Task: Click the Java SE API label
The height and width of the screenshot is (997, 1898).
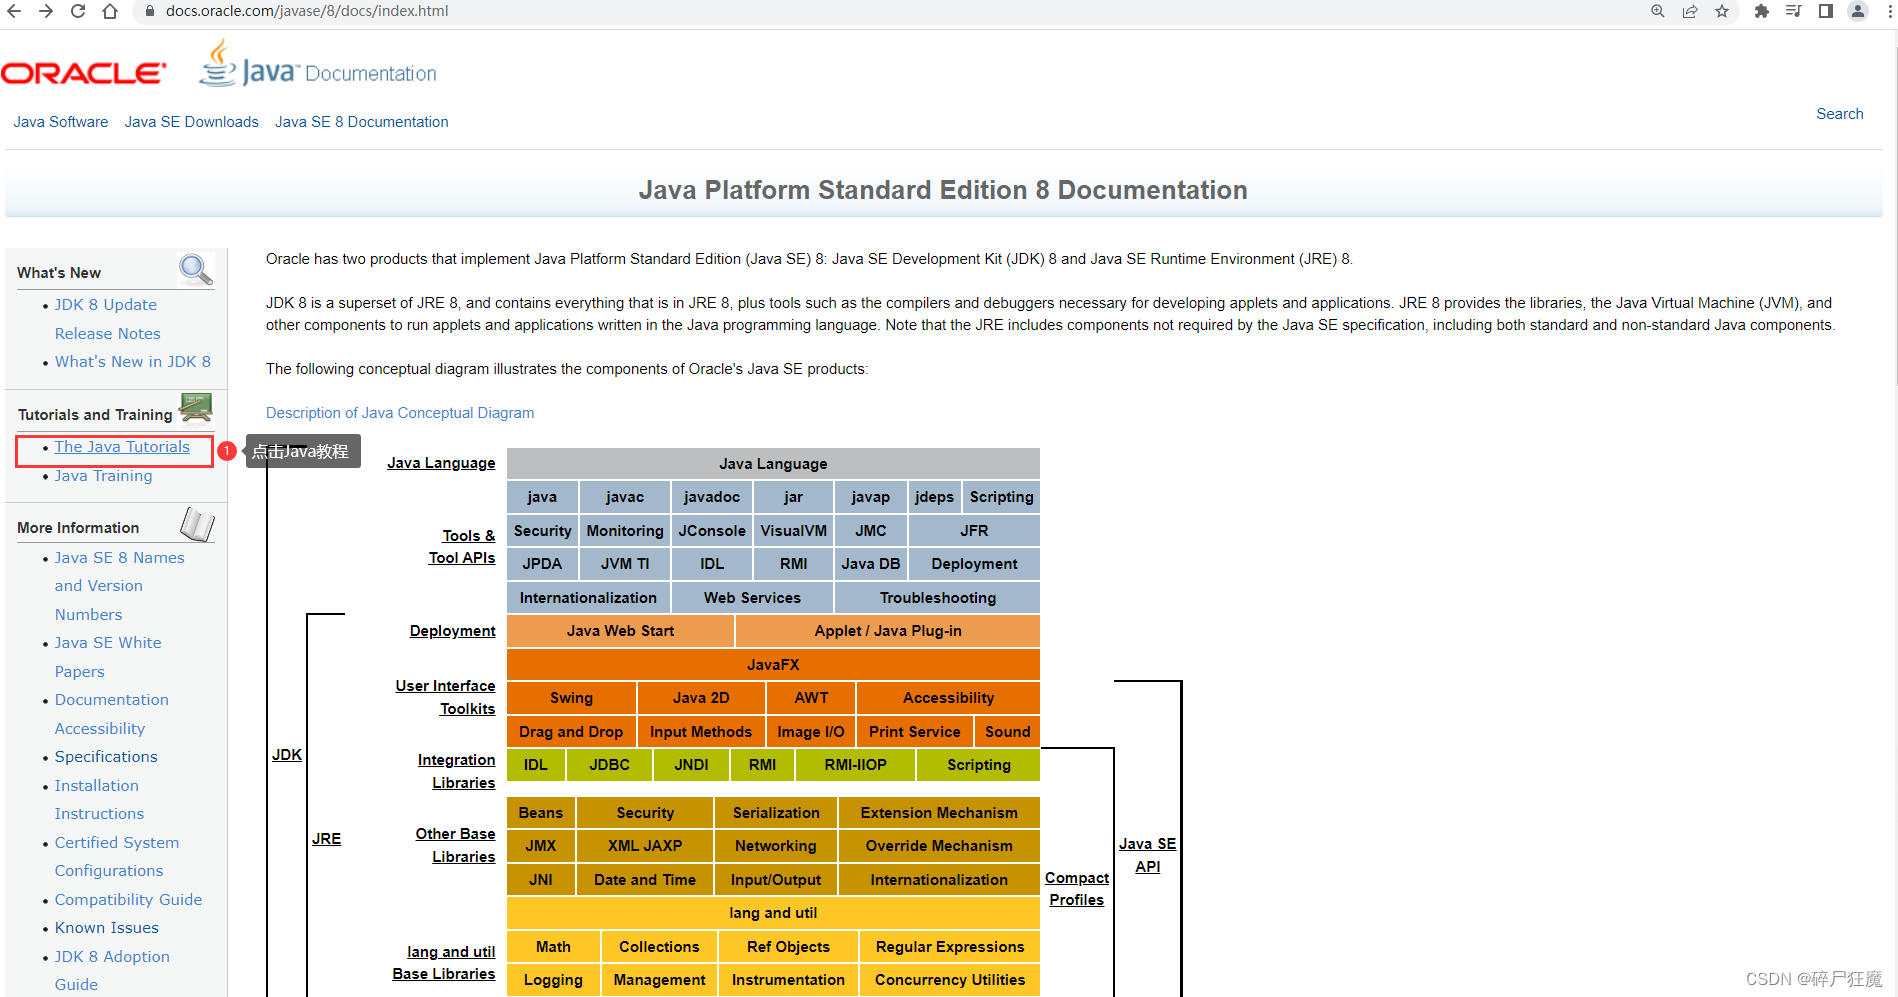Action: tap(1147, 855)
